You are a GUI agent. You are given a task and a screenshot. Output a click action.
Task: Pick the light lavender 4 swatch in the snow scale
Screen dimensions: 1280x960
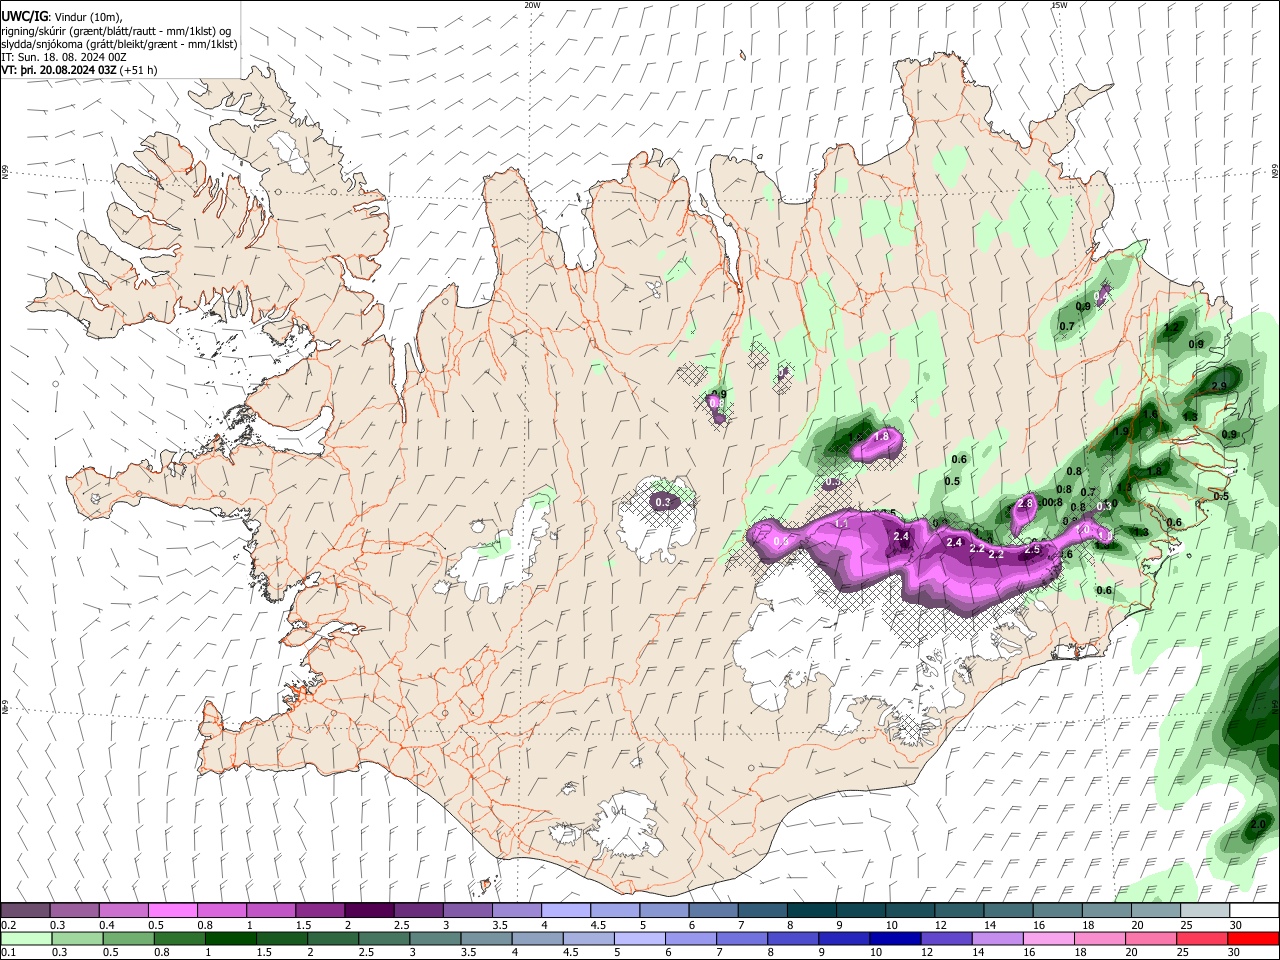(x=565, y=910)
